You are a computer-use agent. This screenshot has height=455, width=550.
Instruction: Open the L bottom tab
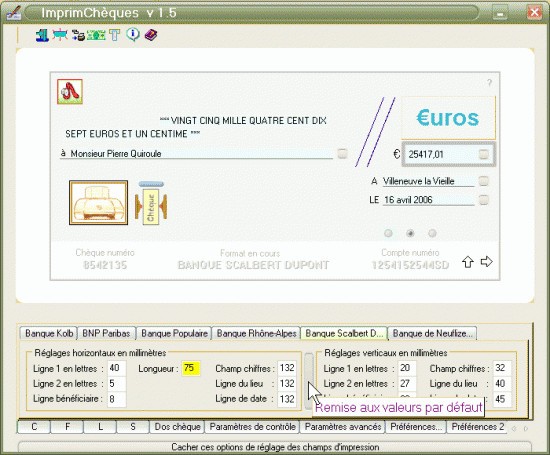click(x=100, y=427)
